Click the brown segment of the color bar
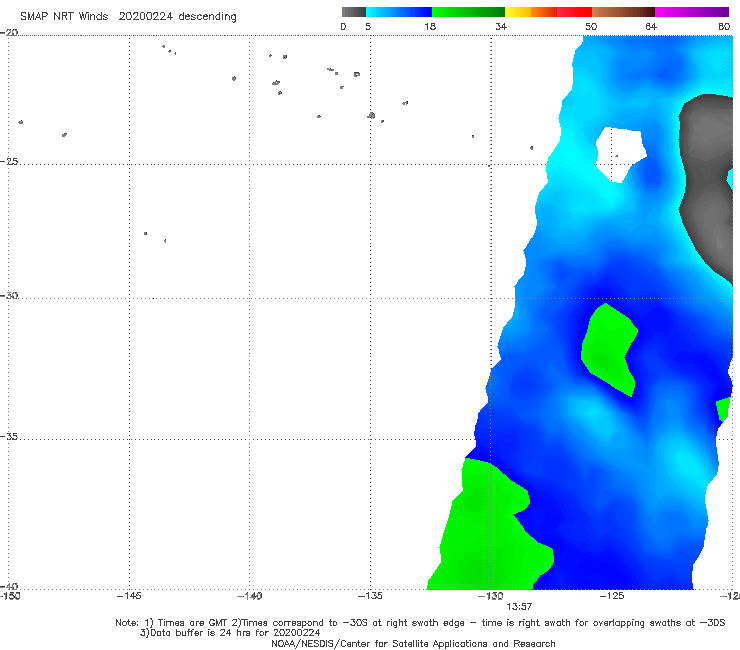 623,12
